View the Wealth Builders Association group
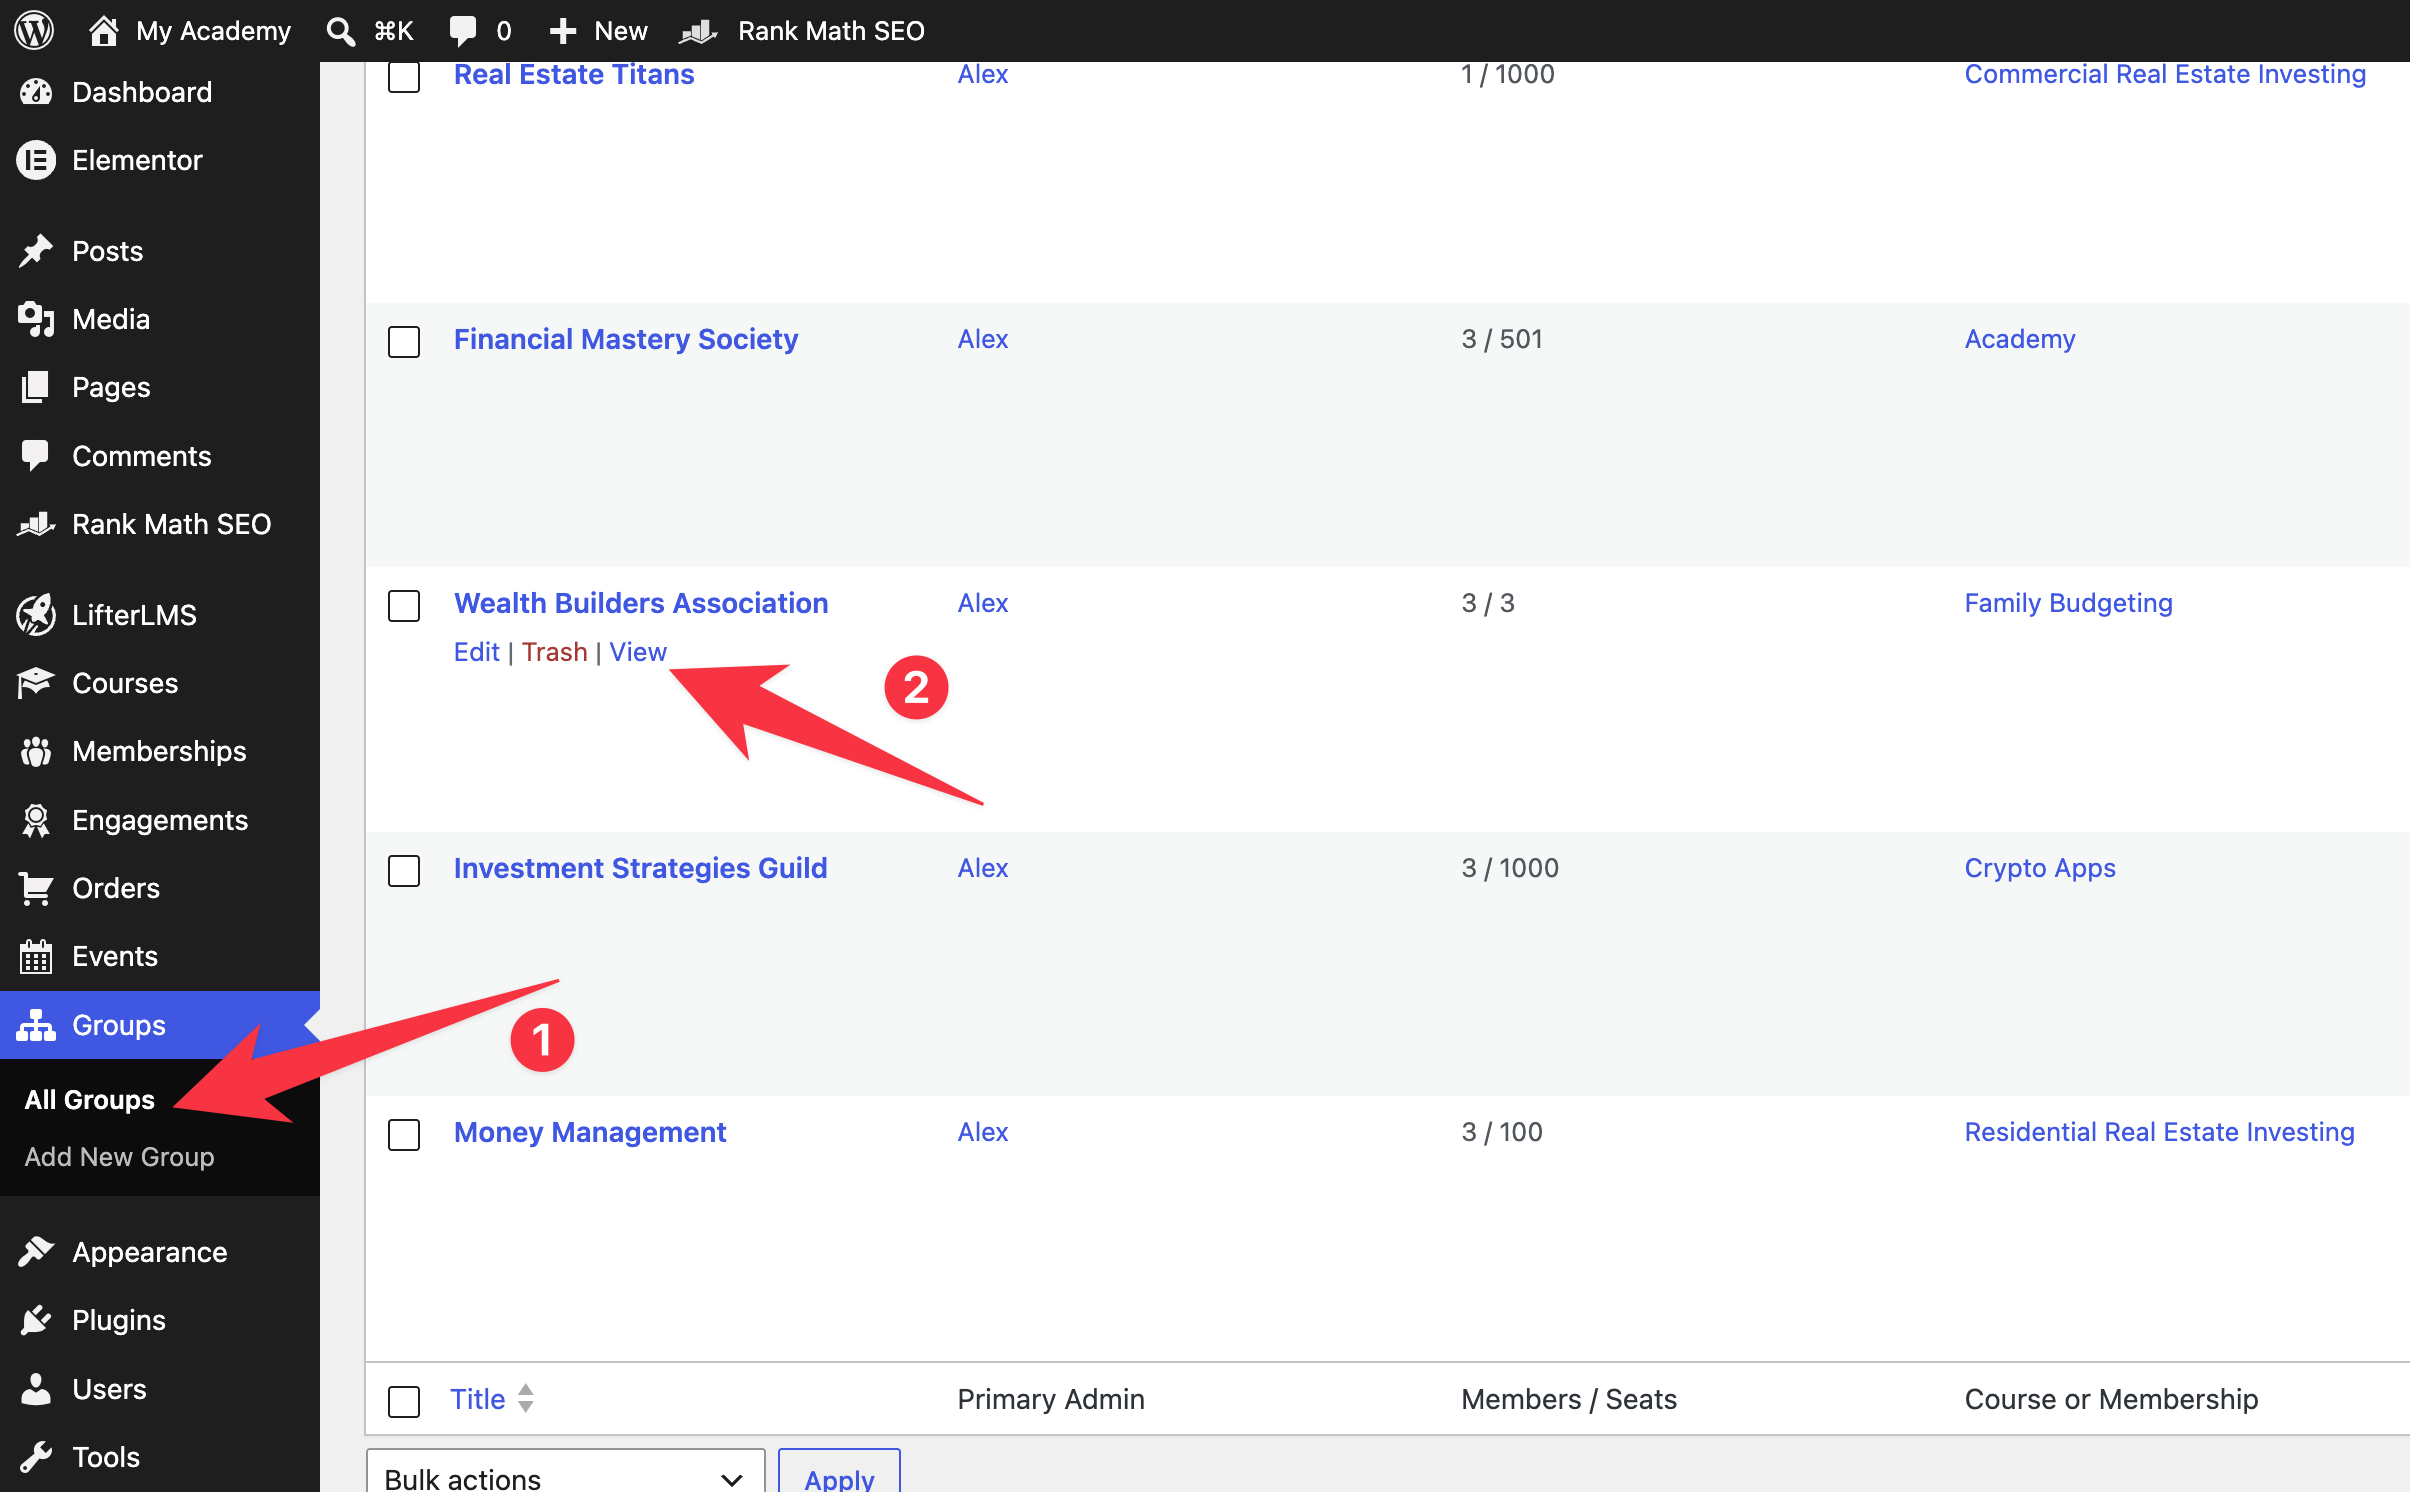 click(638, 652)
